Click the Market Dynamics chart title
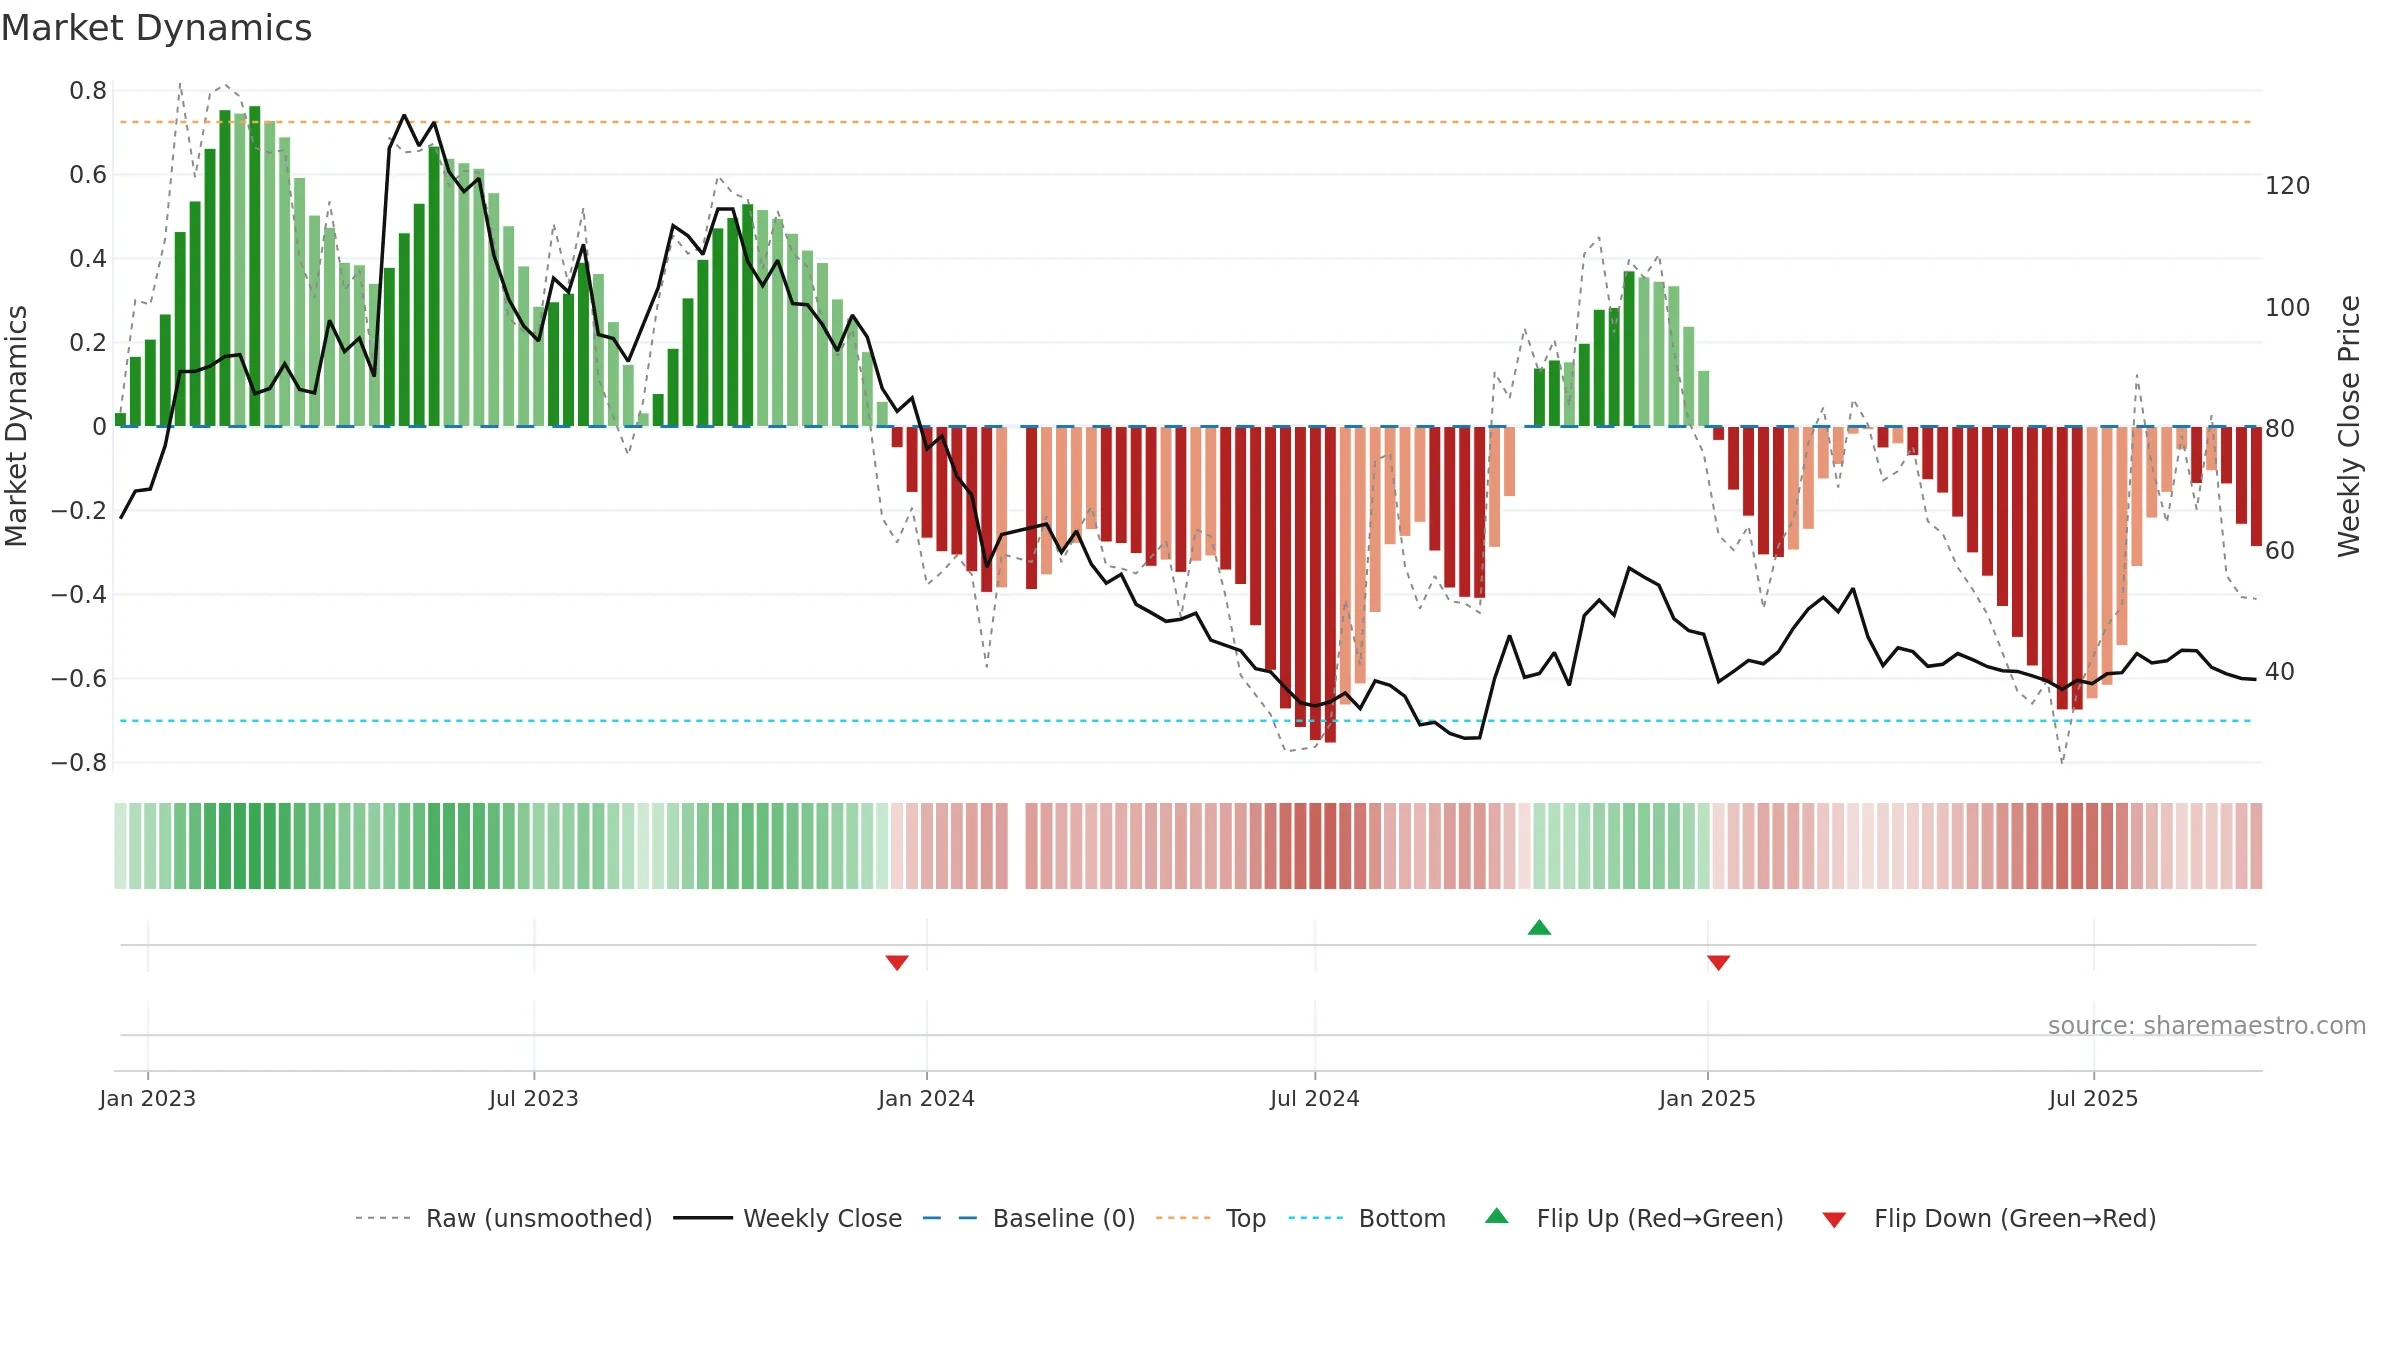 coord(156,28)
